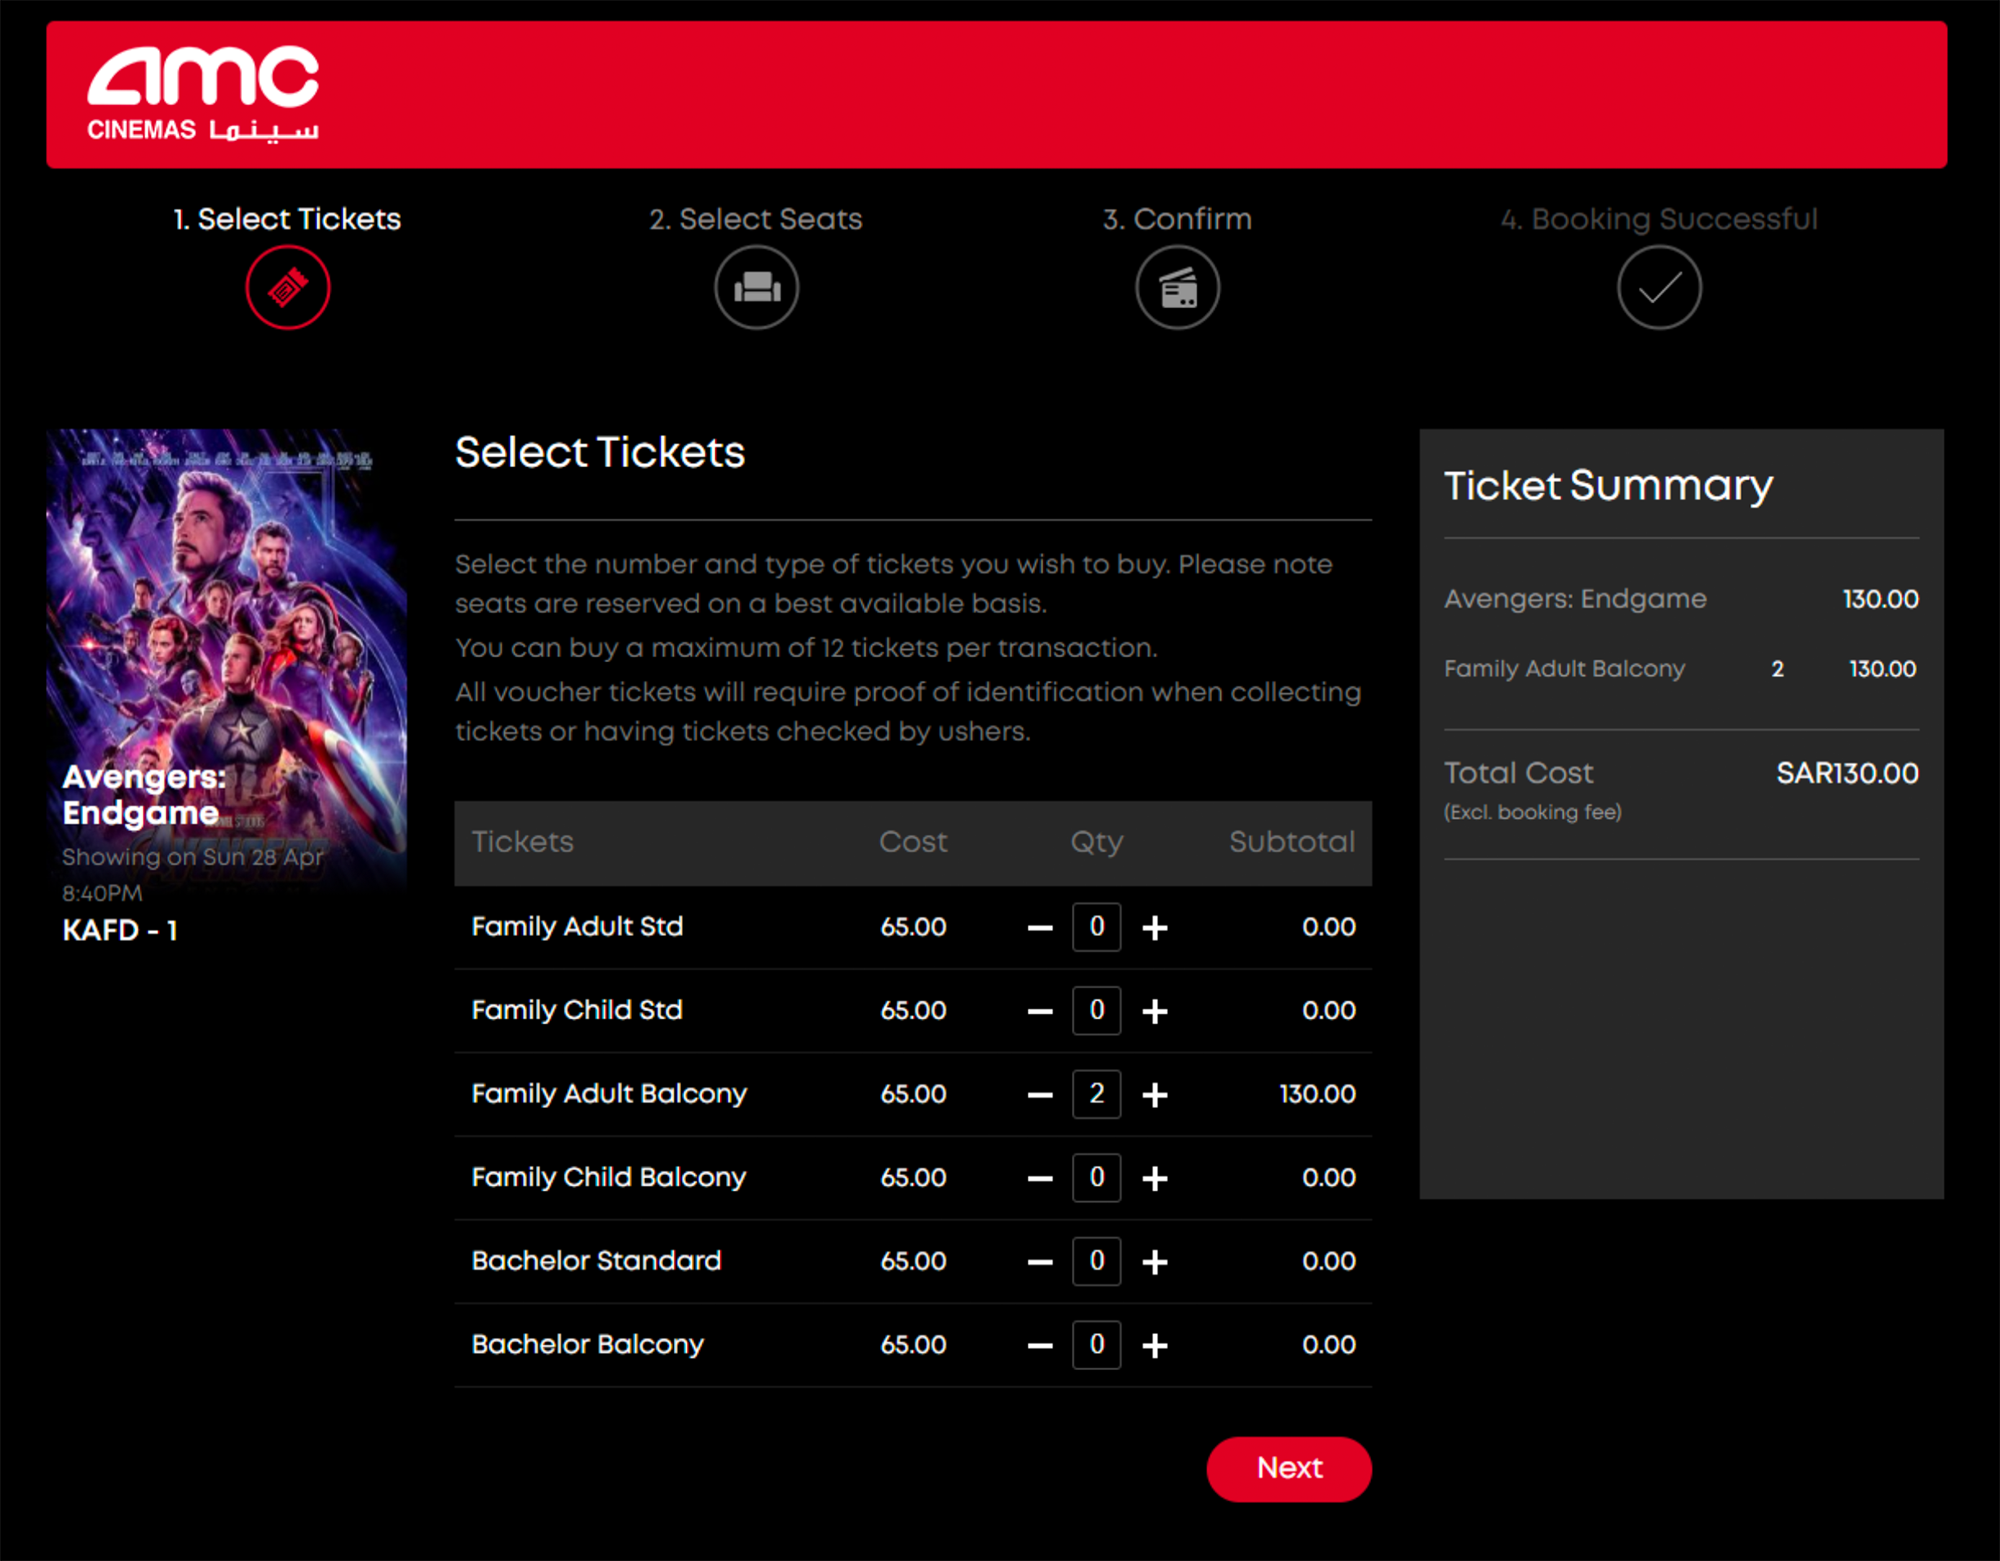Click the Family Child Std quantity field
The height and width of the screenshot is (1561, 2000).
coord(1097,1010)
